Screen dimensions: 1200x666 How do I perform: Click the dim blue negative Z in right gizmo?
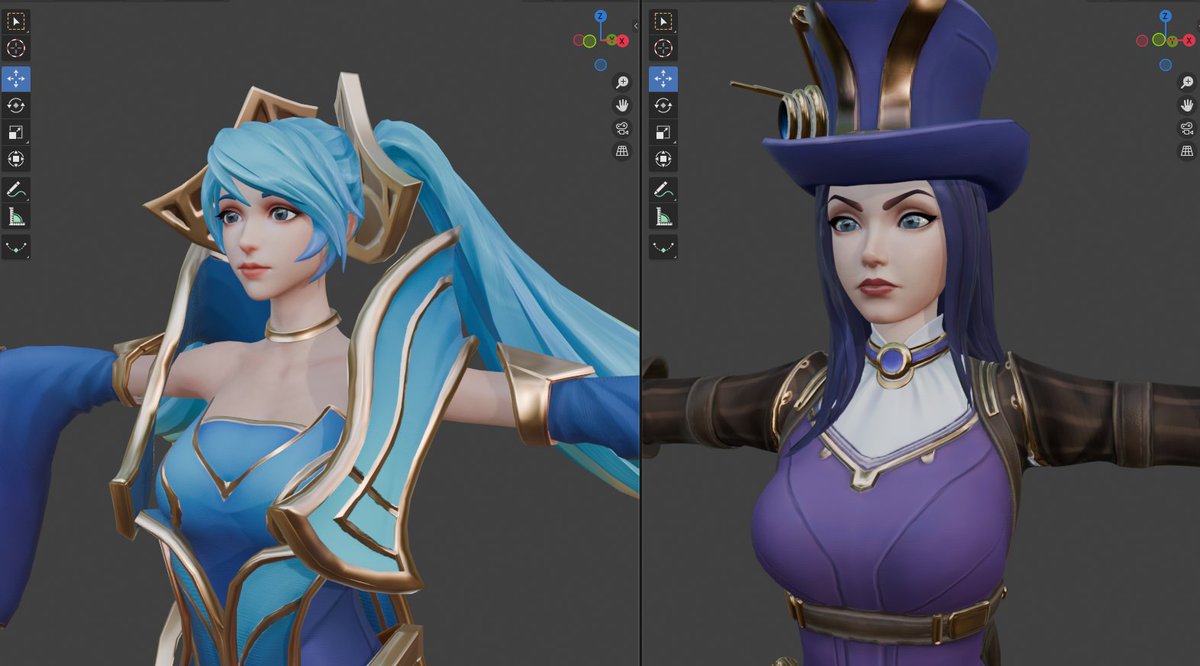coord(1165,65)
